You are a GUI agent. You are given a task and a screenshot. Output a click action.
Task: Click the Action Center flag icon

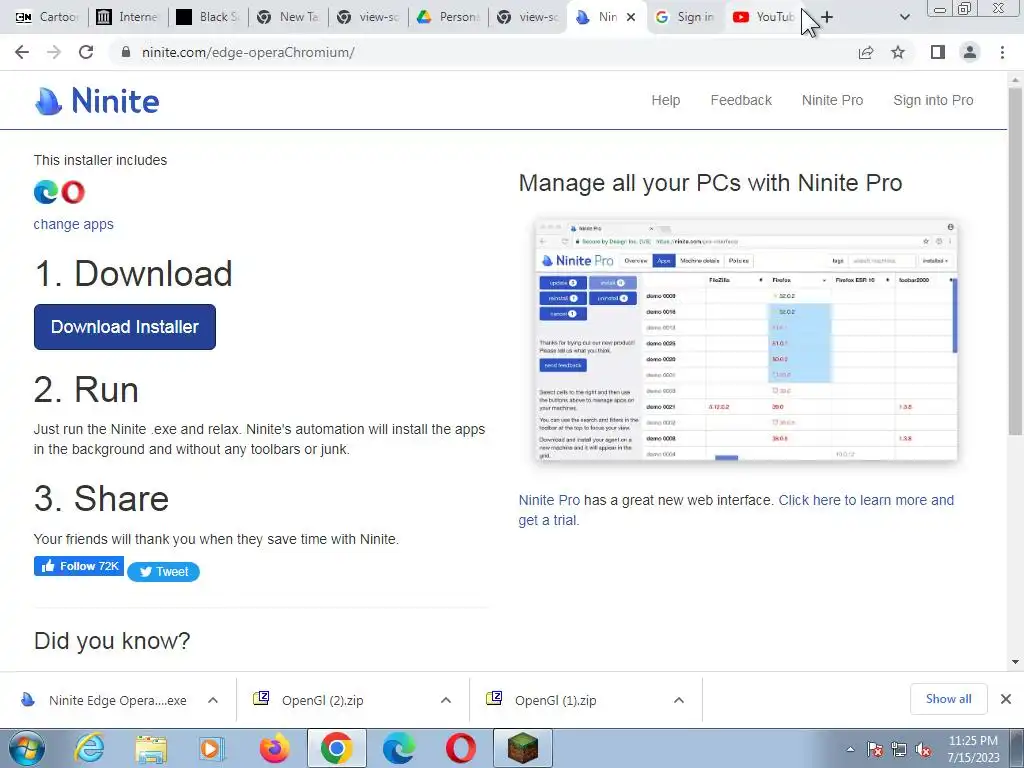(874, 749)
